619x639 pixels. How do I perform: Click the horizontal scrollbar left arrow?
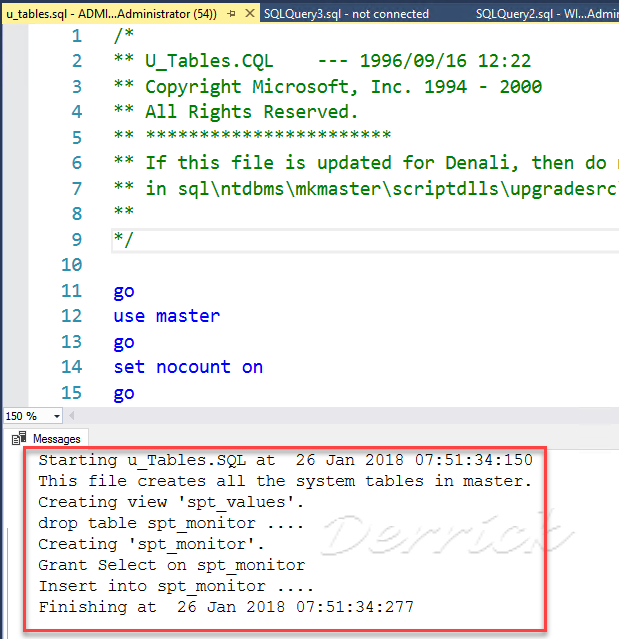tap(72, 415)
